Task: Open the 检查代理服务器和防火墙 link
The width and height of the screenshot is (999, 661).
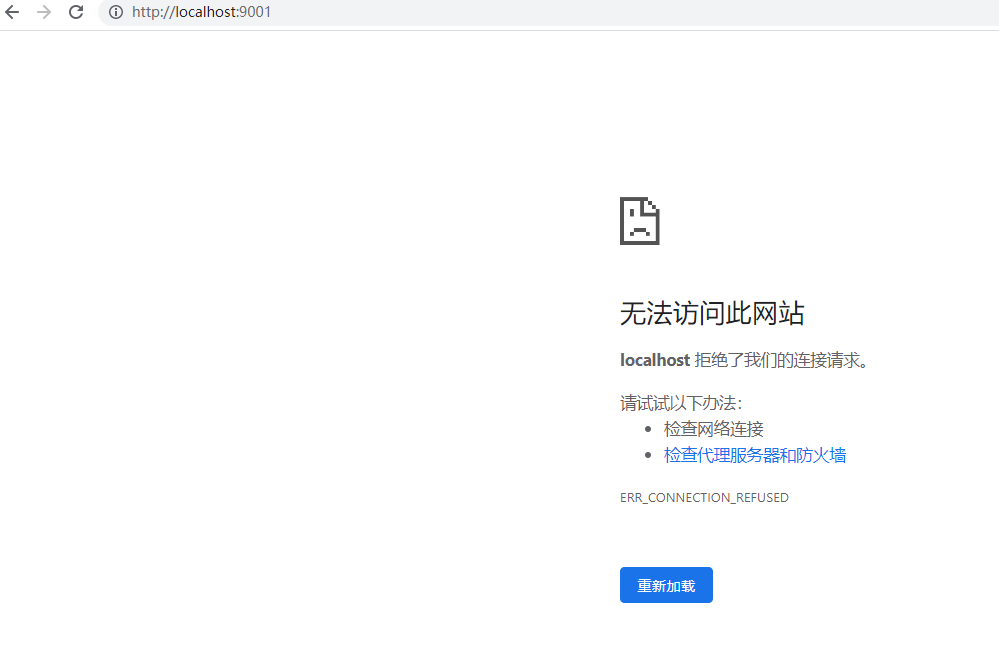Action: (x=754, y=454)
